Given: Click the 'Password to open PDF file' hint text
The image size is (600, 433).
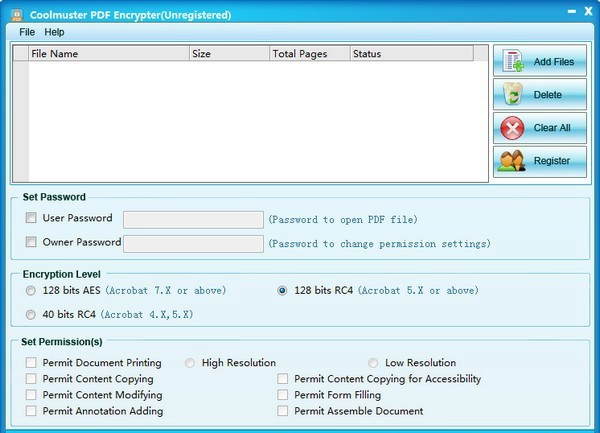Looking at the screenshot, I should [x=343, y=220].
